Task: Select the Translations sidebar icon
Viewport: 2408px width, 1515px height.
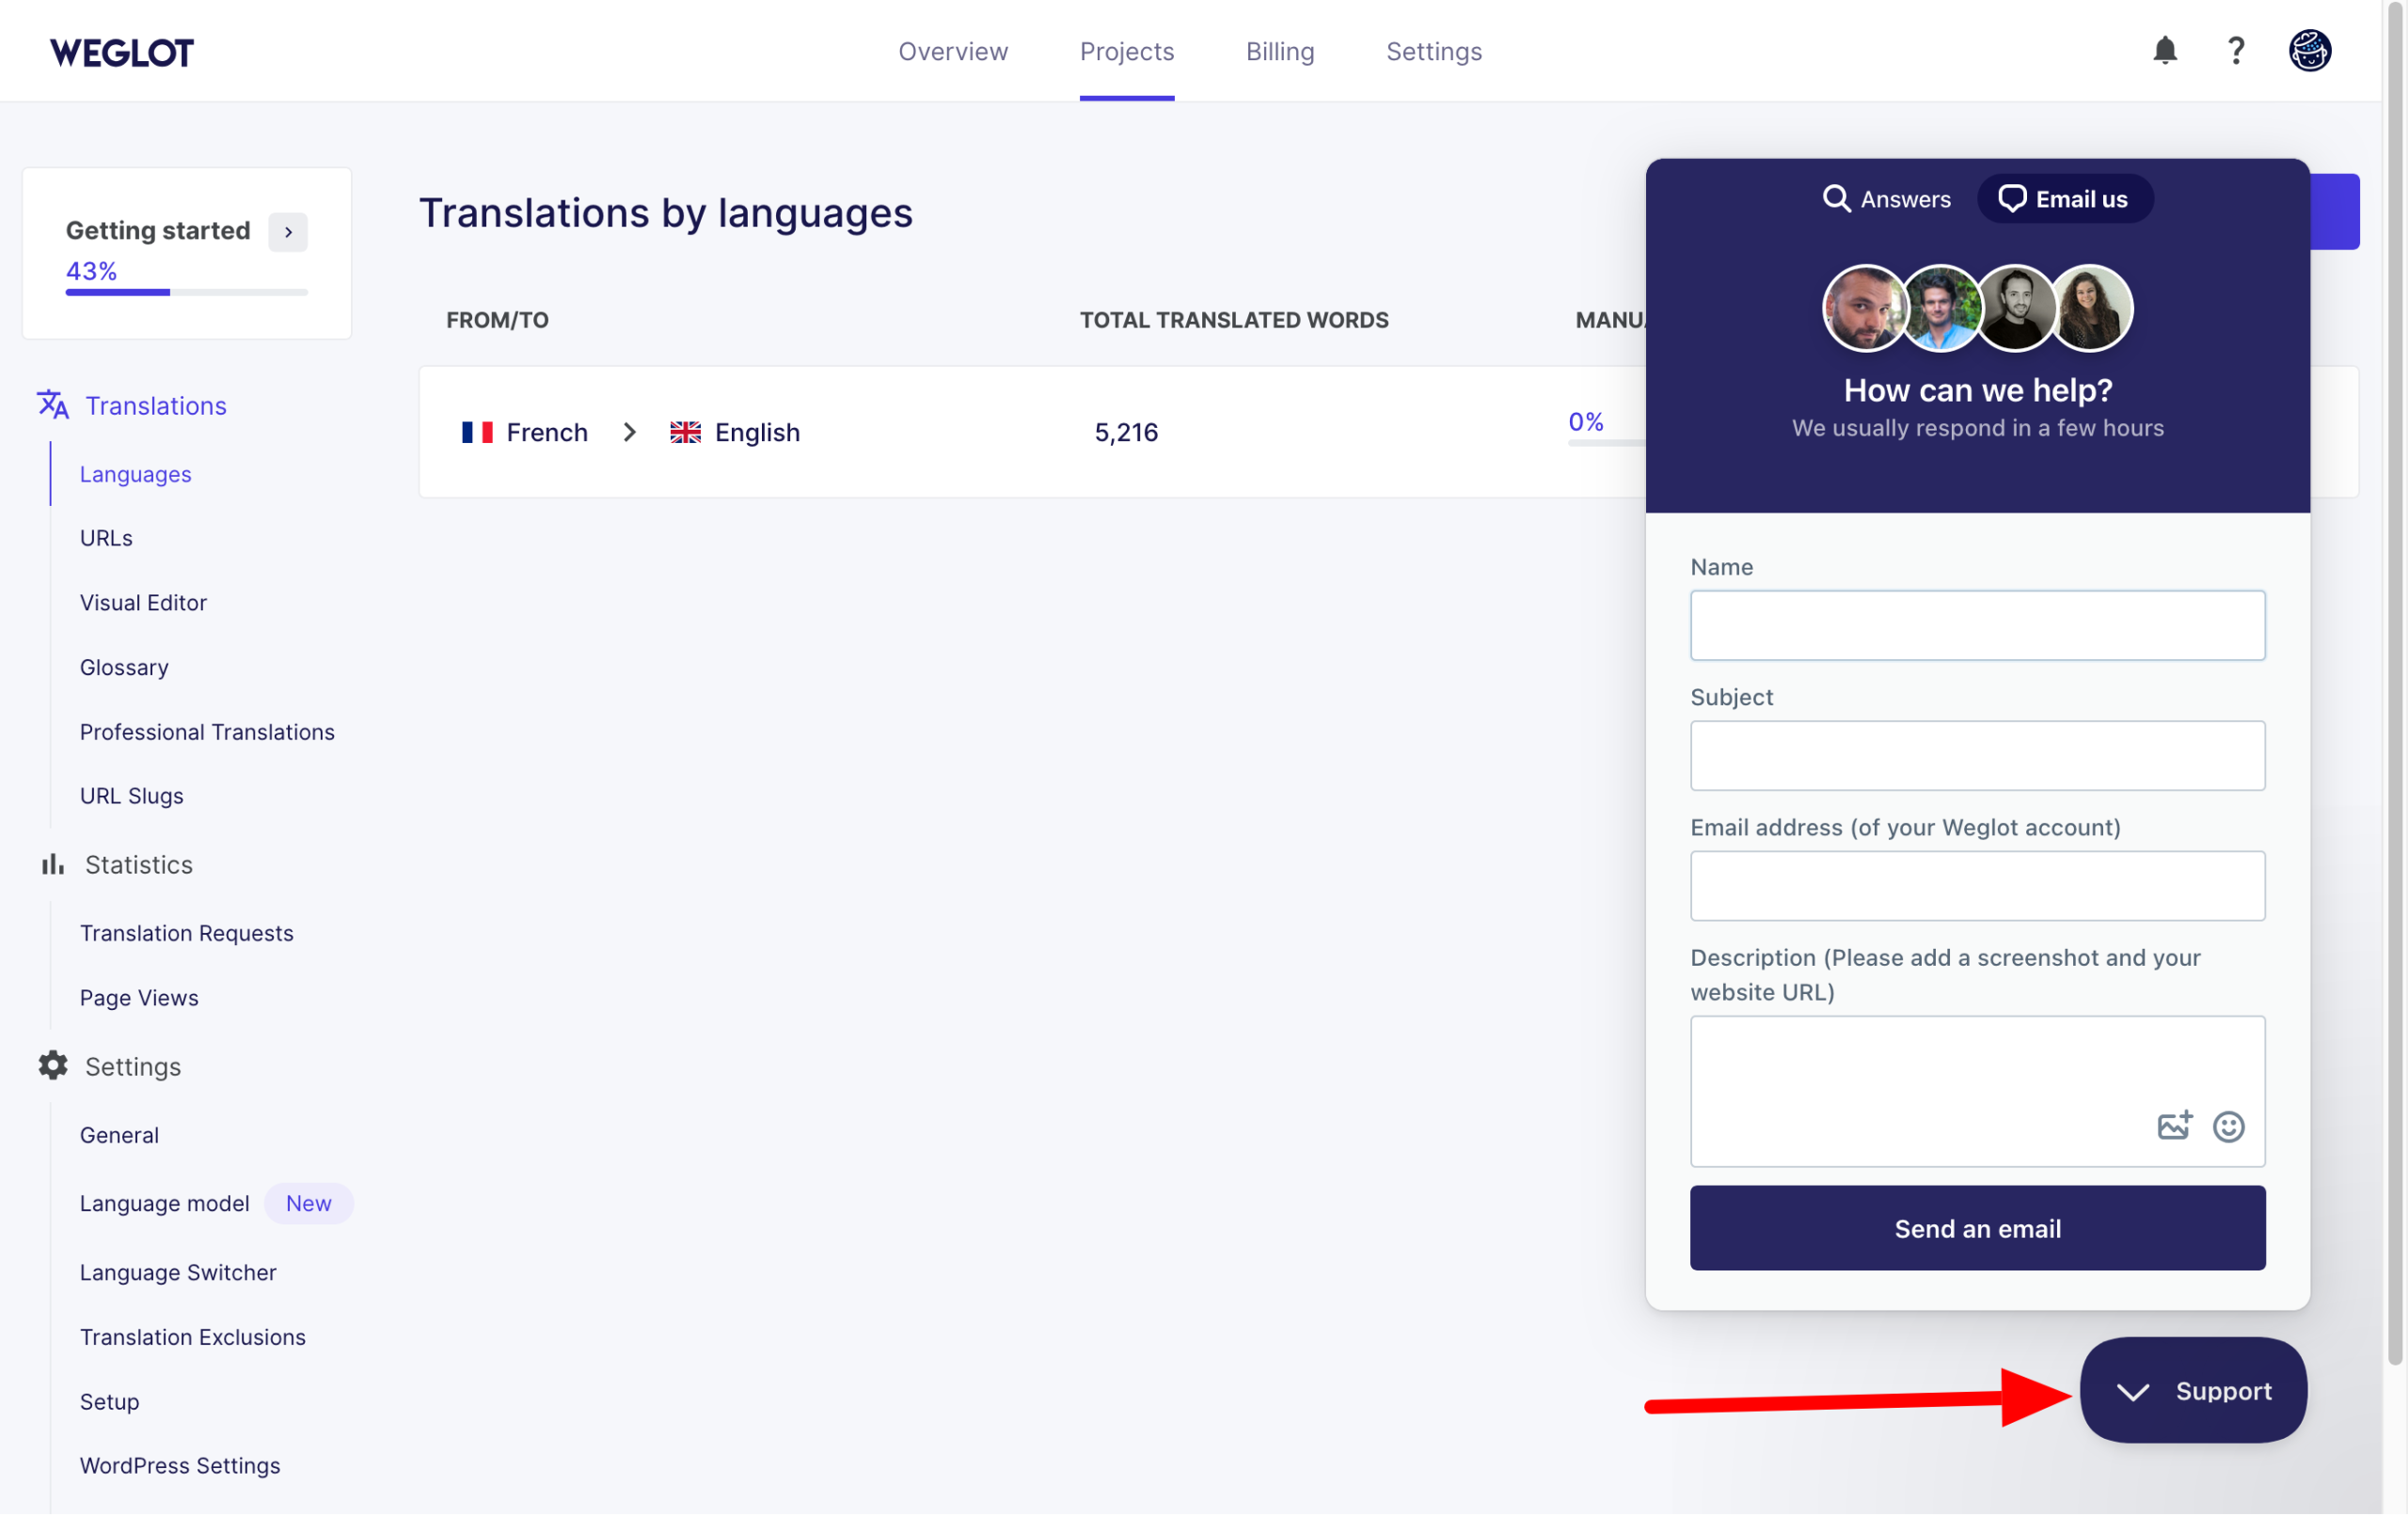Action: (x=52, y=405)
